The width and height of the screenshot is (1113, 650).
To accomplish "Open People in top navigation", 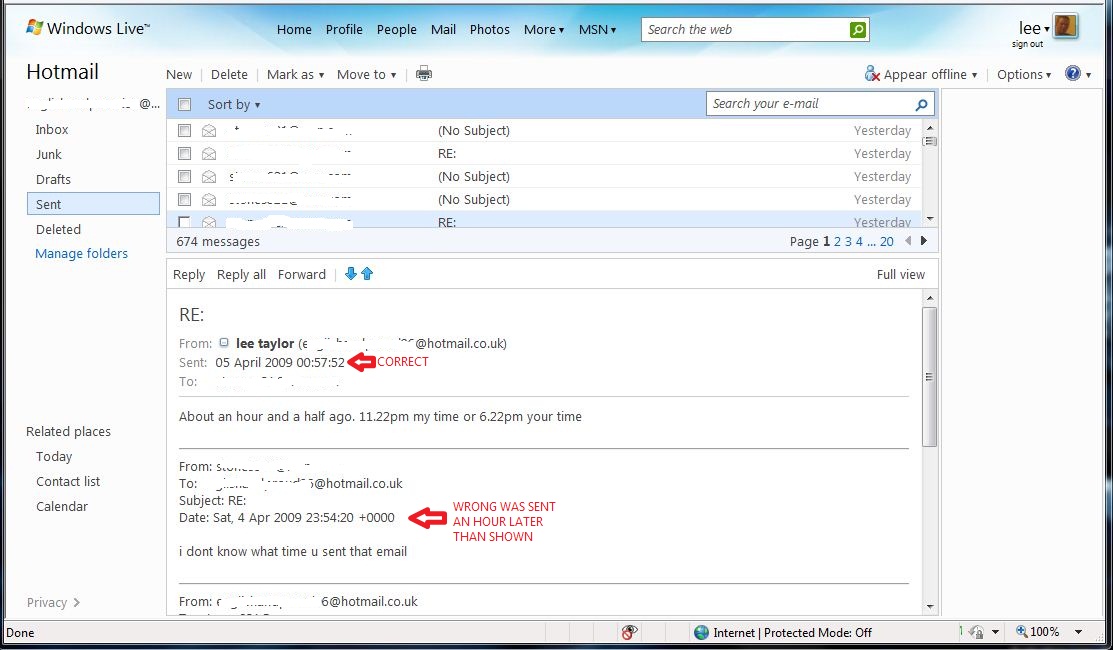I will [396, 29].
